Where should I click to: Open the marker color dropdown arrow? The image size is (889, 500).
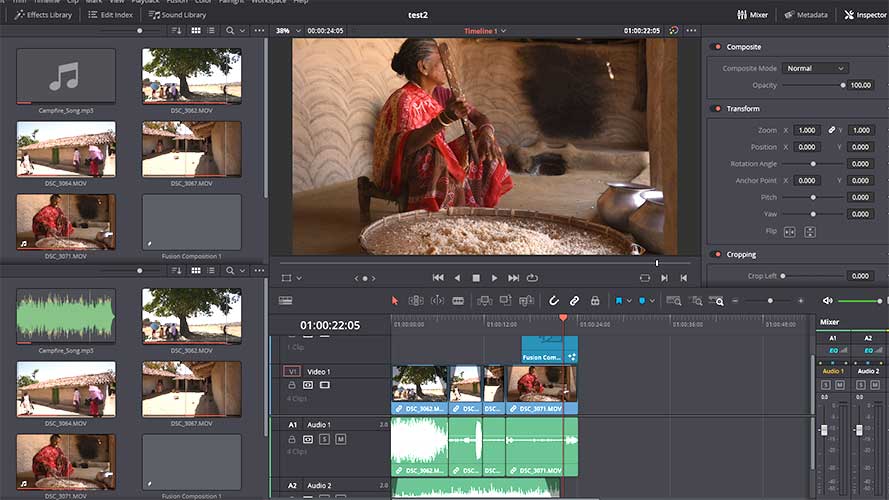coord(652,300)
